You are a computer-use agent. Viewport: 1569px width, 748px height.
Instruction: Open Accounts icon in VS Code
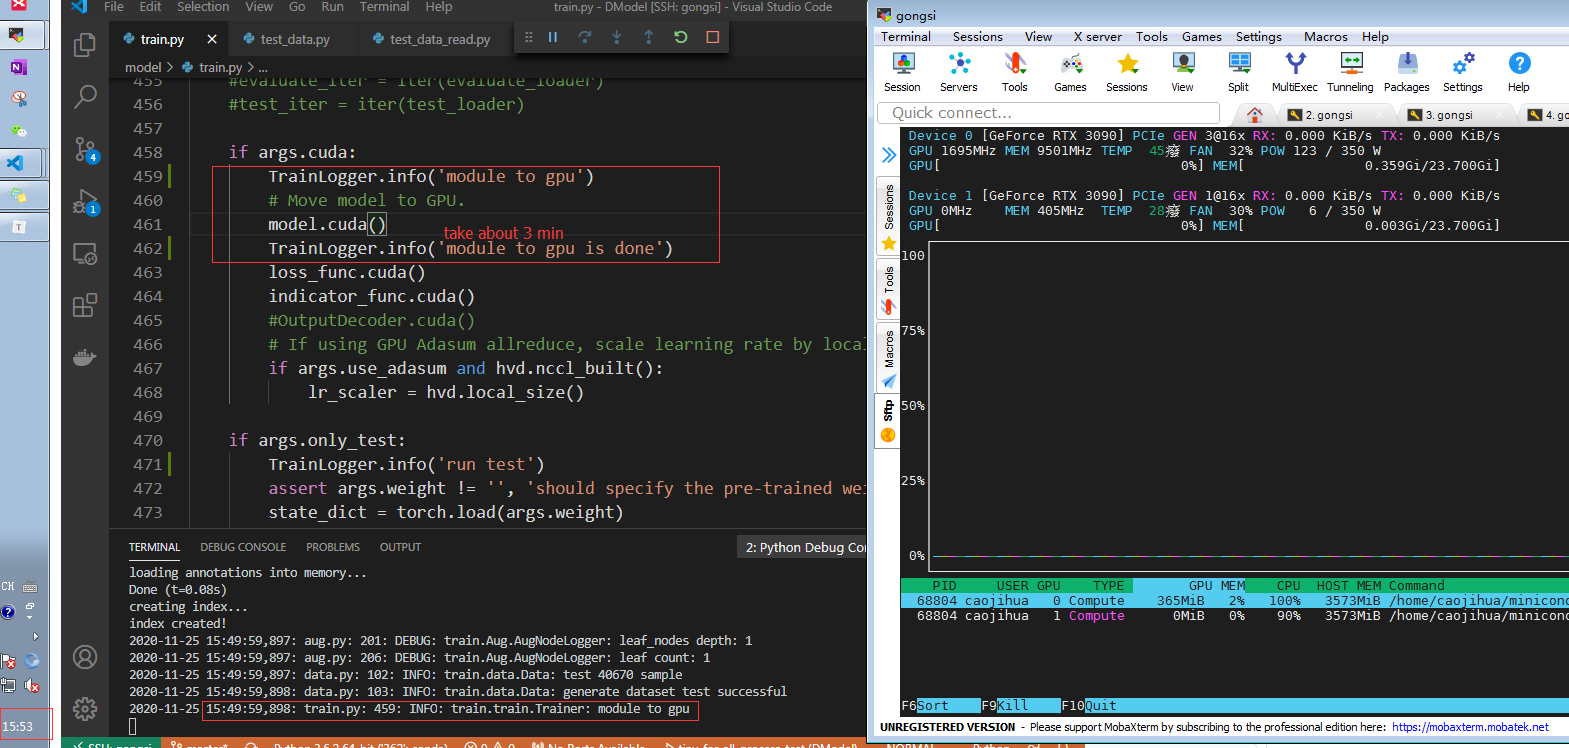click(85, 657)
